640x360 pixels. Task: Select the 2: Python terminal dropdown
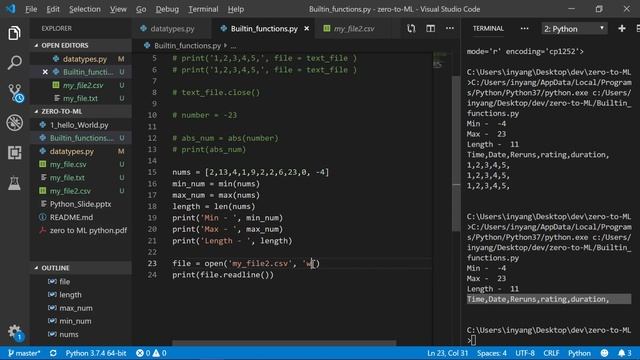coord(574,29)
